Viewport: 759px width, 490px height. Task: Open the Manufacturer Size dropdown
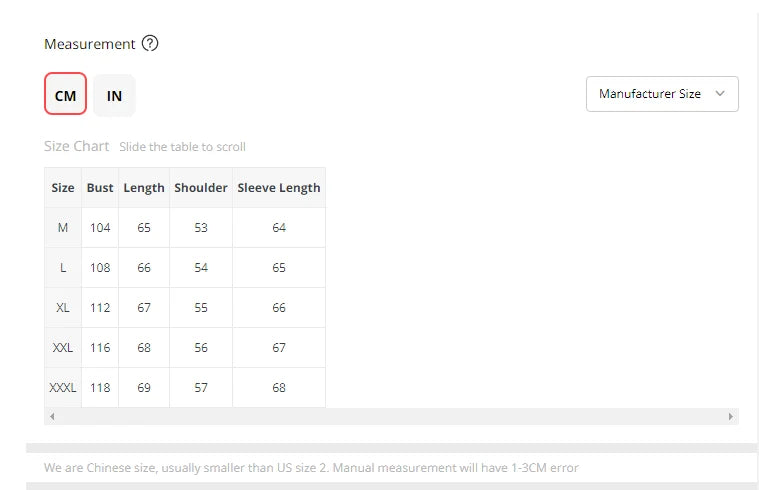click(x=662, y=94)
